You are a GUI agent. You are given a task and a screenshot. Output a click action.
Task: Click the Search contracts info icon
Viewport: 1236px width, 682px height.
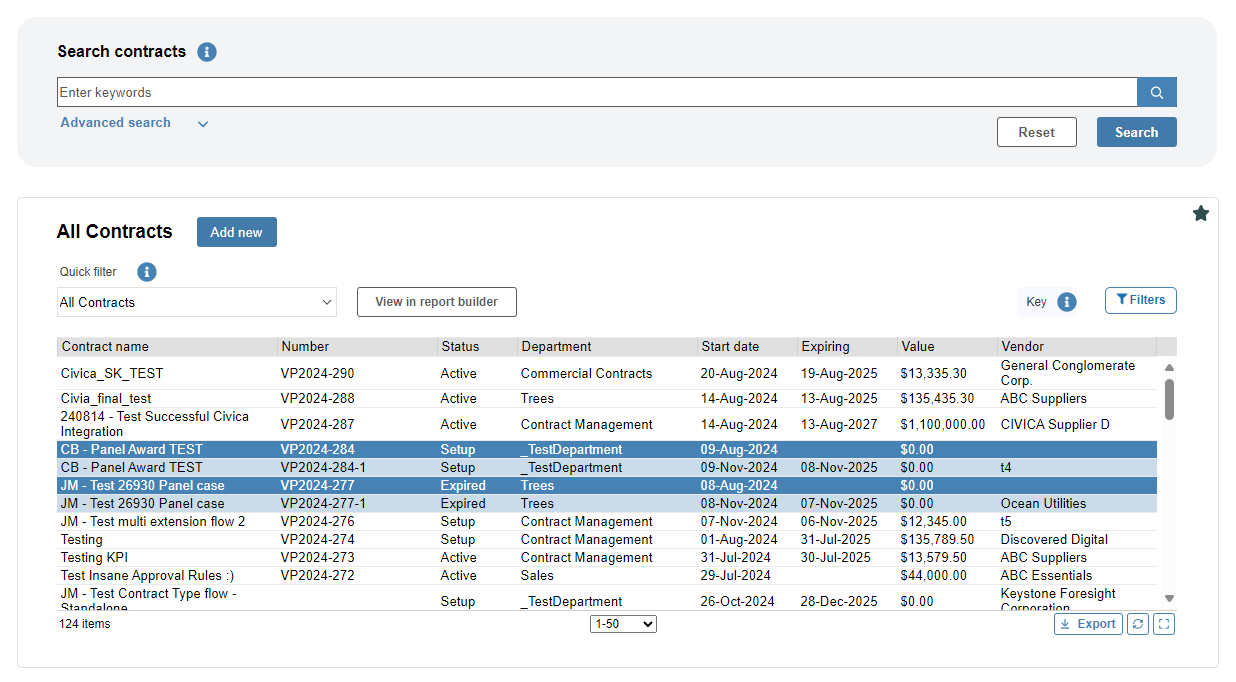point(207,52)
